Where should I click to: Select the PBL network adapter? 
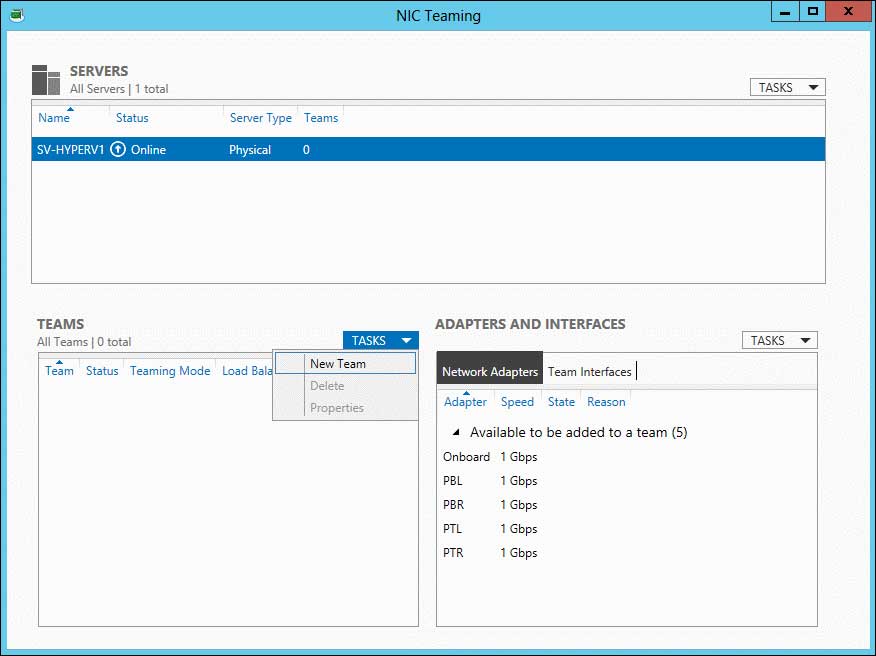pyautogui.click(x=453, y=481)
